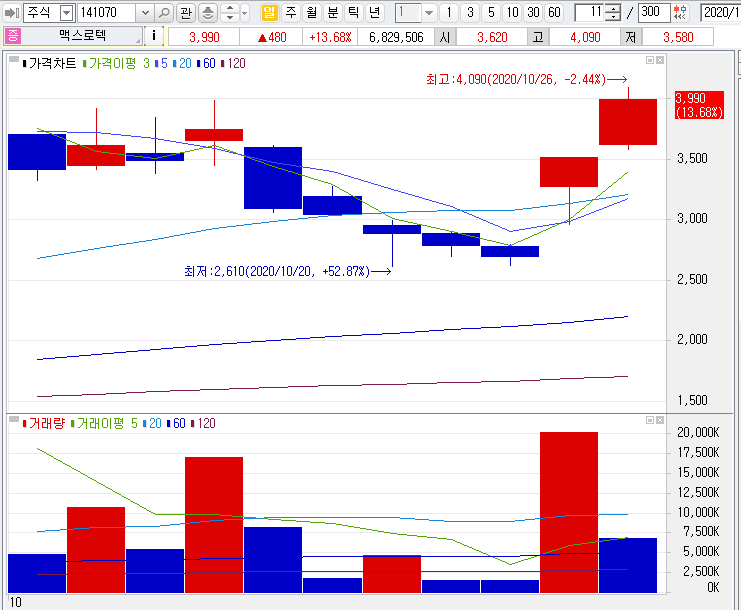Select the 주 weekly chart tab
The image size is (741, 610).
[291, 13]
